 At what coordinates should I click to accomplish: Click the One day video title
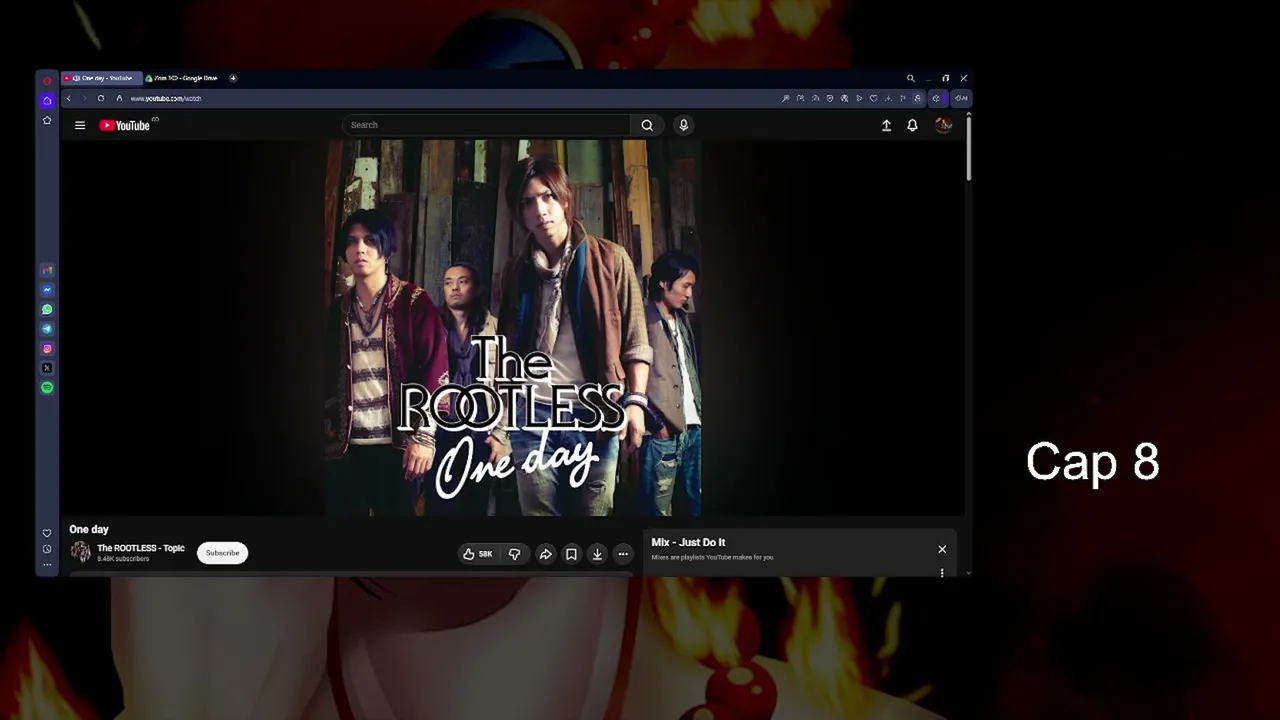point(89,529)
